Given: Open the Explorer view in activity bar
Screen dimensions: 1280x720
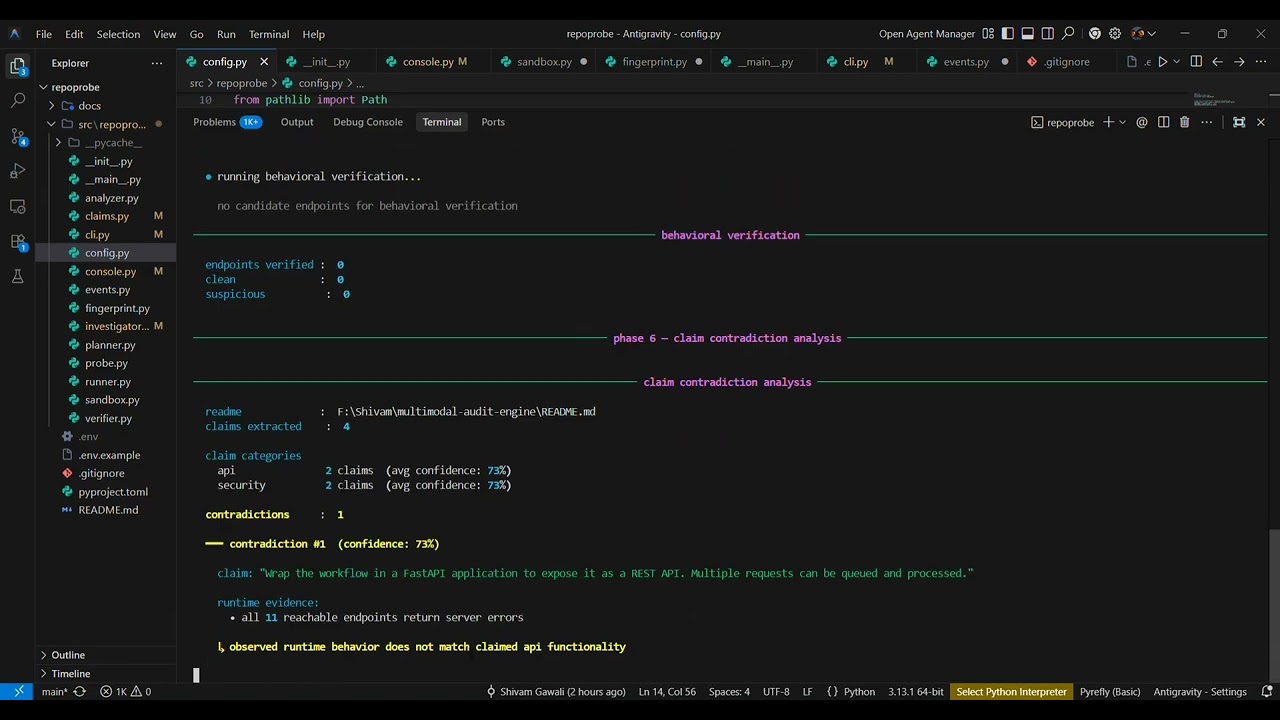Looking at the screenshot, I should coord(17,66).
